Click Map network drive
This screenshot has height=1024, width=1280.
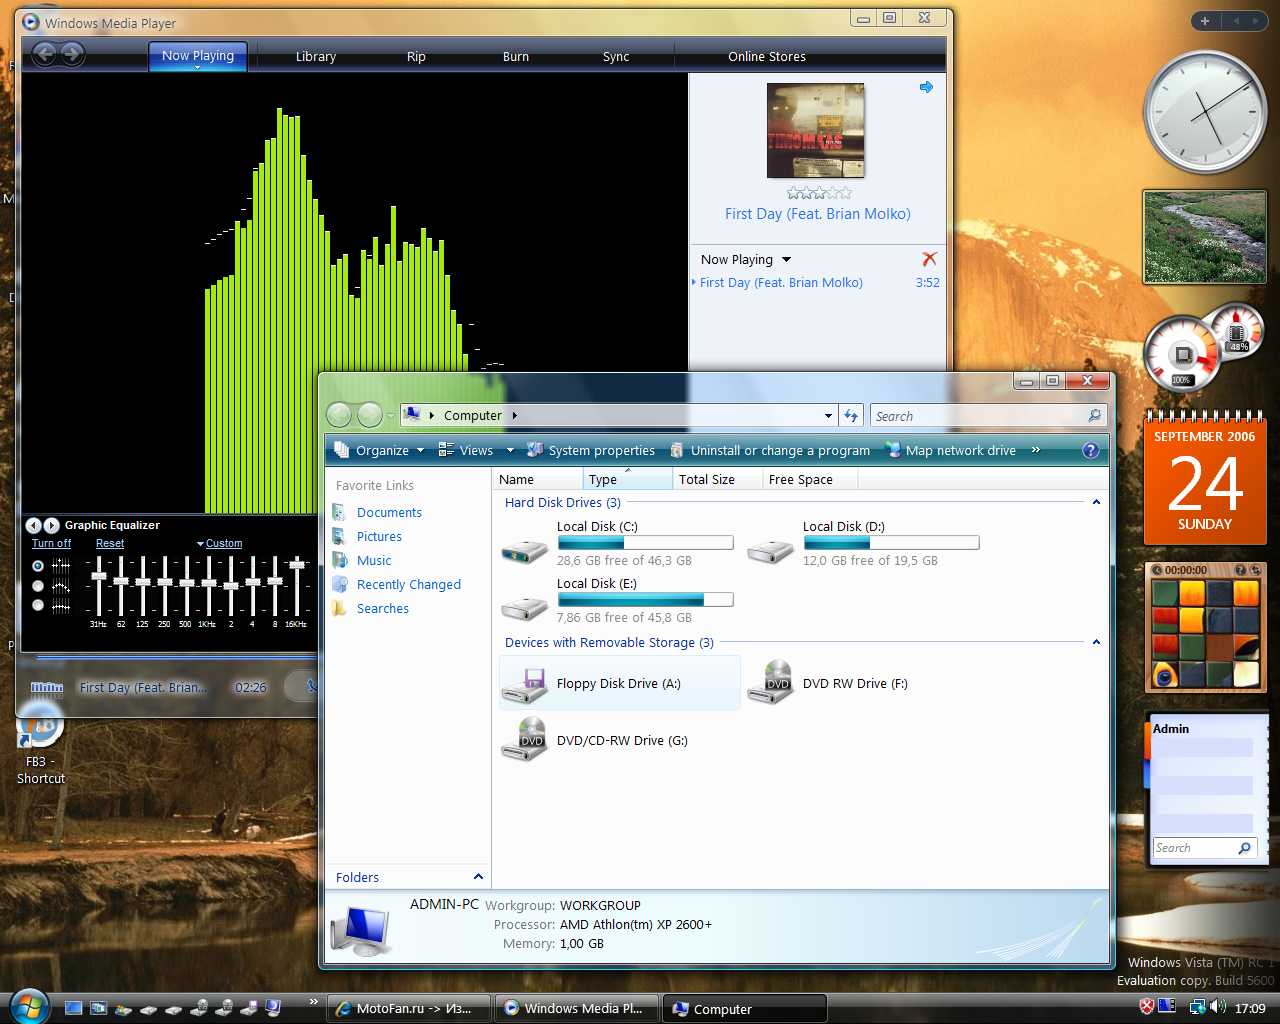[951, 450]
